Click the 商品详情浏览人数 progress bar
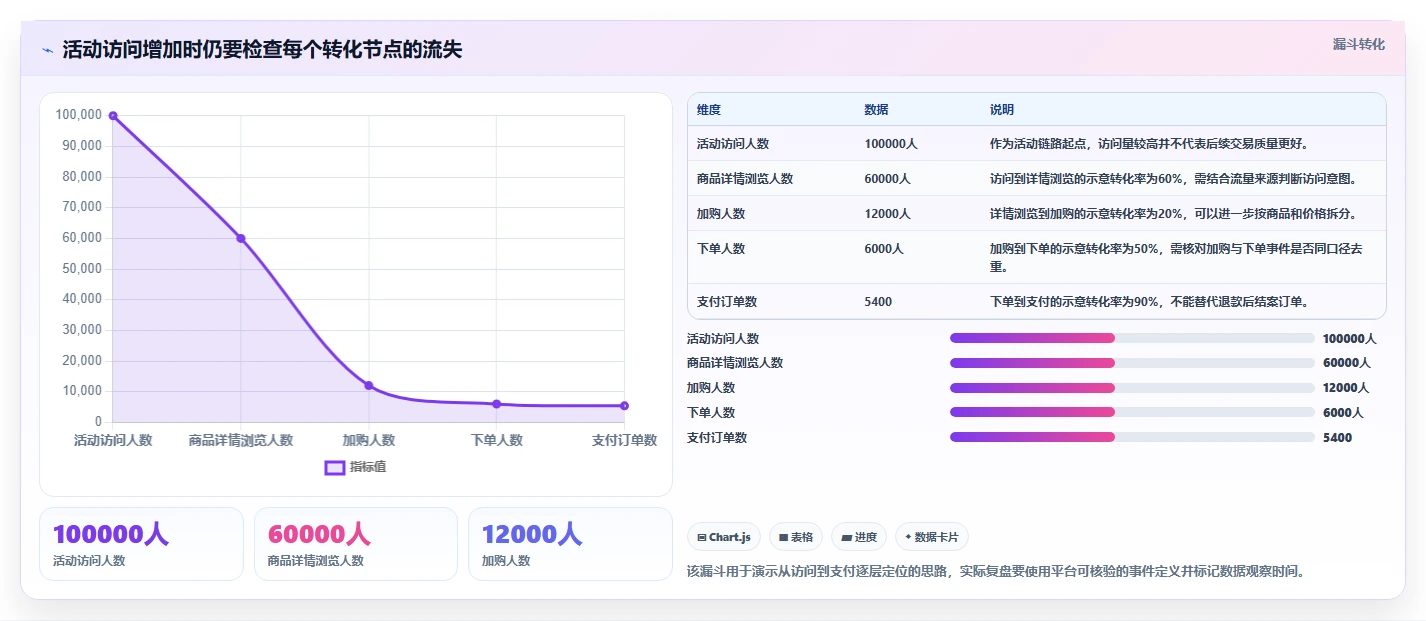 (x=1132, y=363)
